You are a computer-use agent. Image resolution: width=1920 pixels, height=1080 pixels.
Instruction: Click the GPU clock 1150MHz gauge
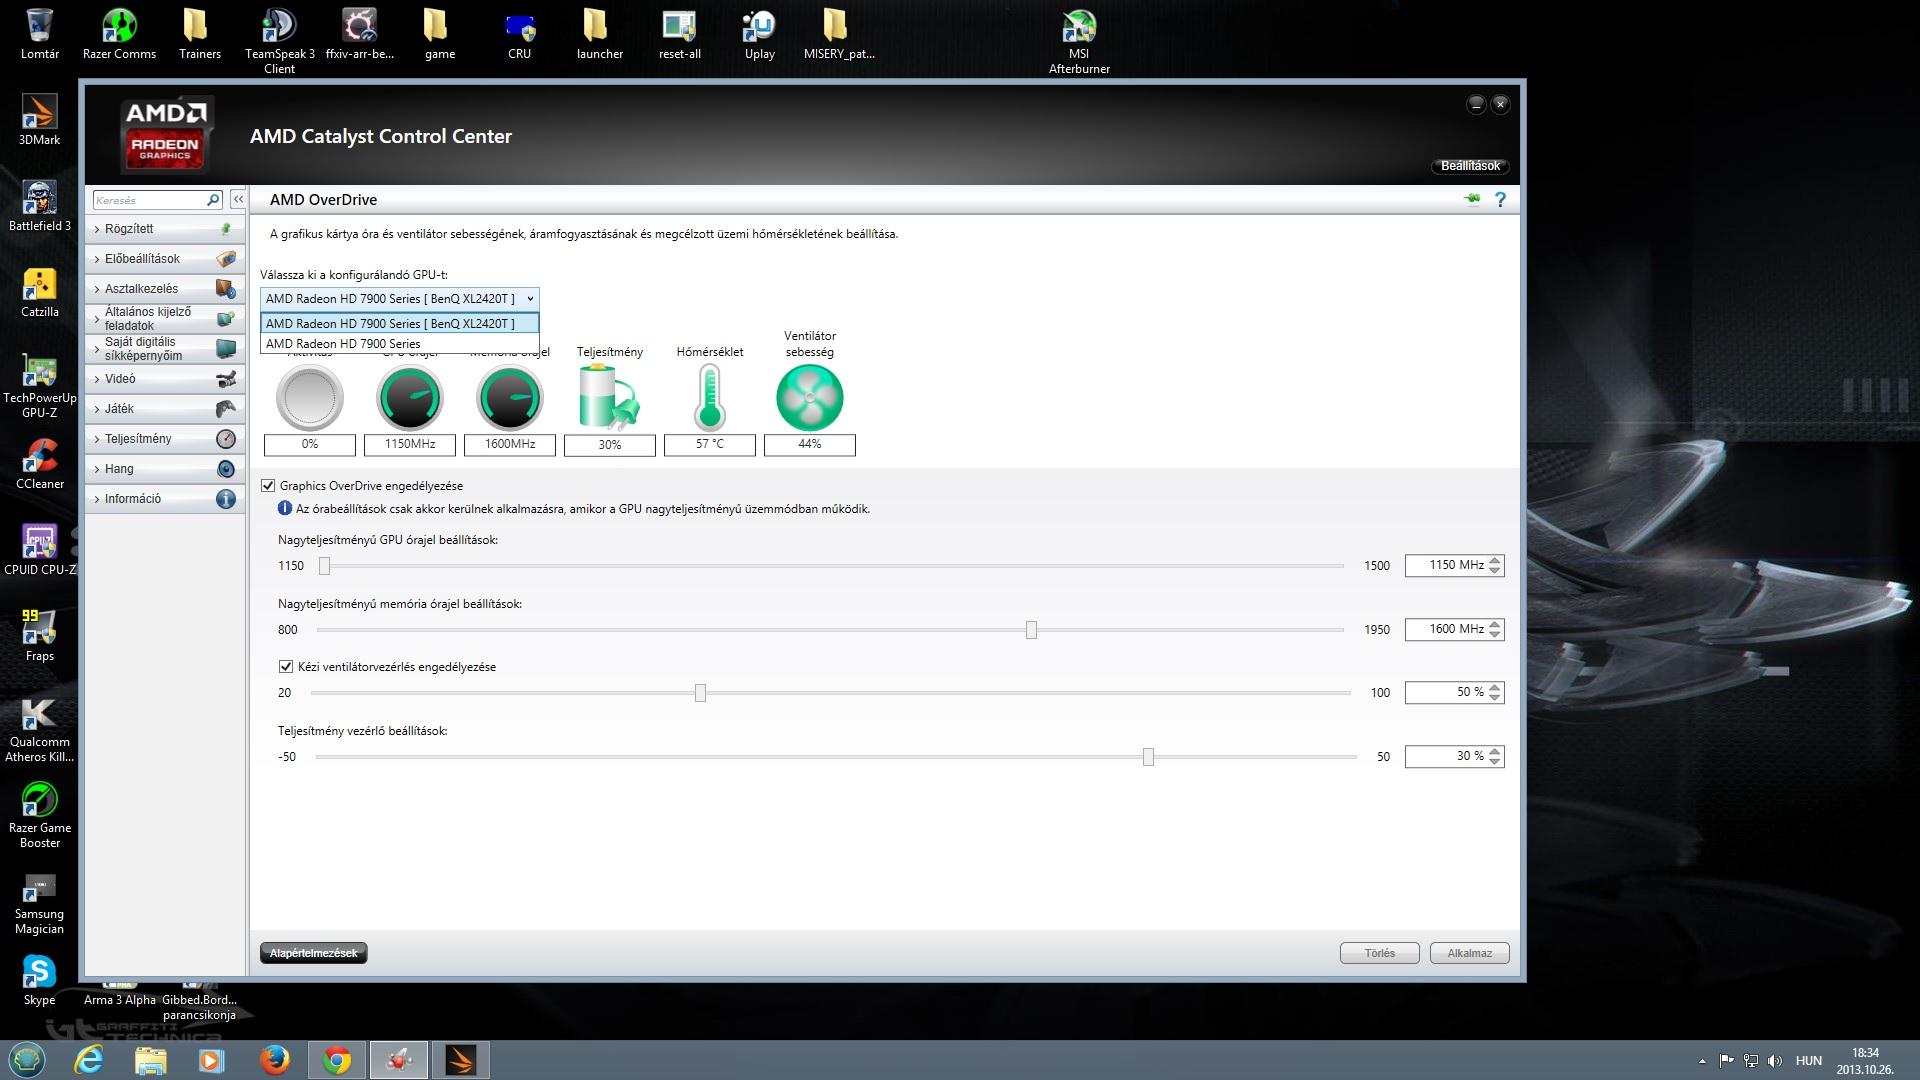(410, 398)
